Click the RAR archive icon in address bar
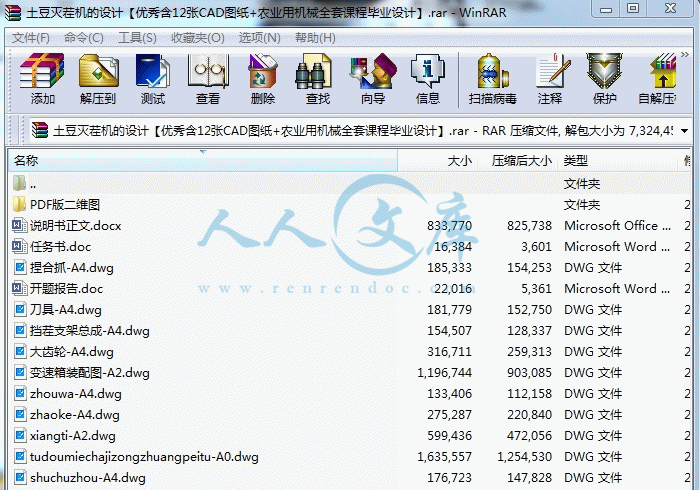 click(40, 130)
